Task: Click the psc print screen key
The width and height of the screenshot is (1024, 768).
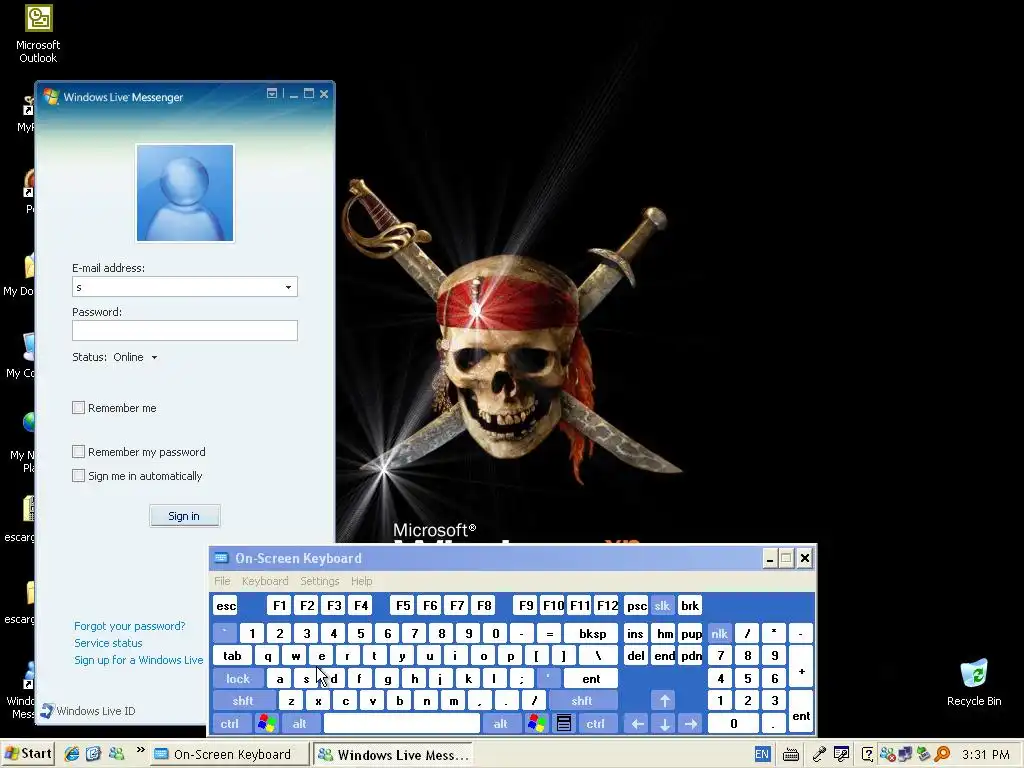Action: pyautogui.click(x=637, y=605)
